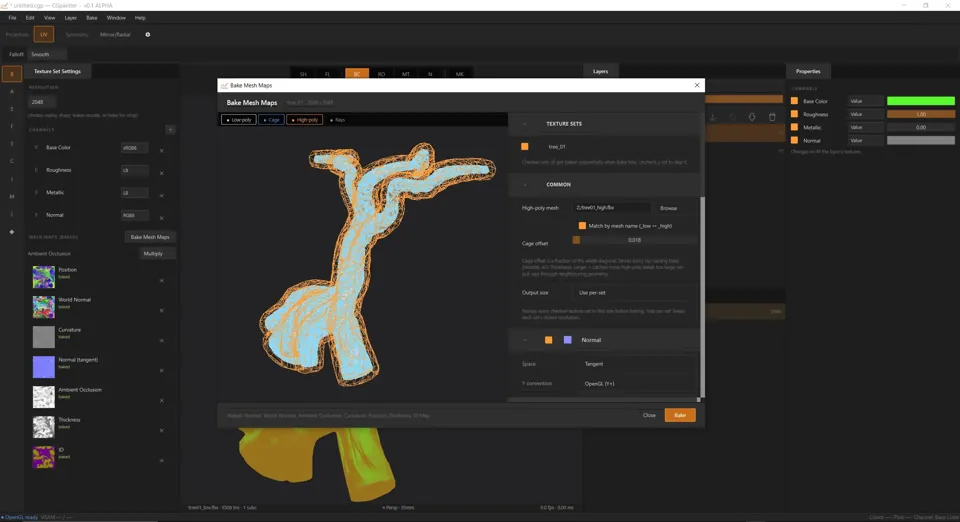Collapse the TEXTURE SETS section

525,124
